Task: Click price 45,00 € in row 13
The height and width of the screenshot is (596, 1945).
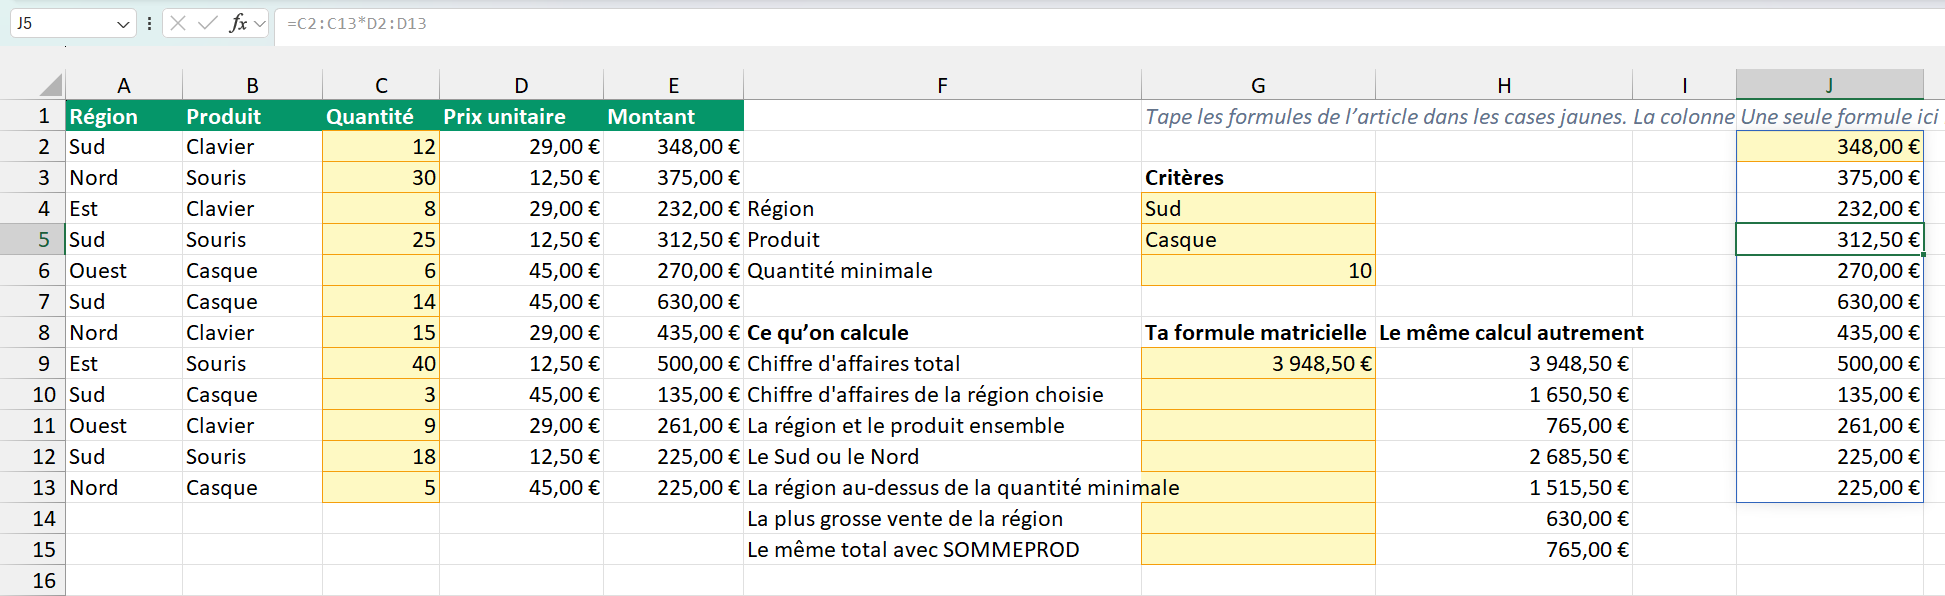Action: (521, 487)
